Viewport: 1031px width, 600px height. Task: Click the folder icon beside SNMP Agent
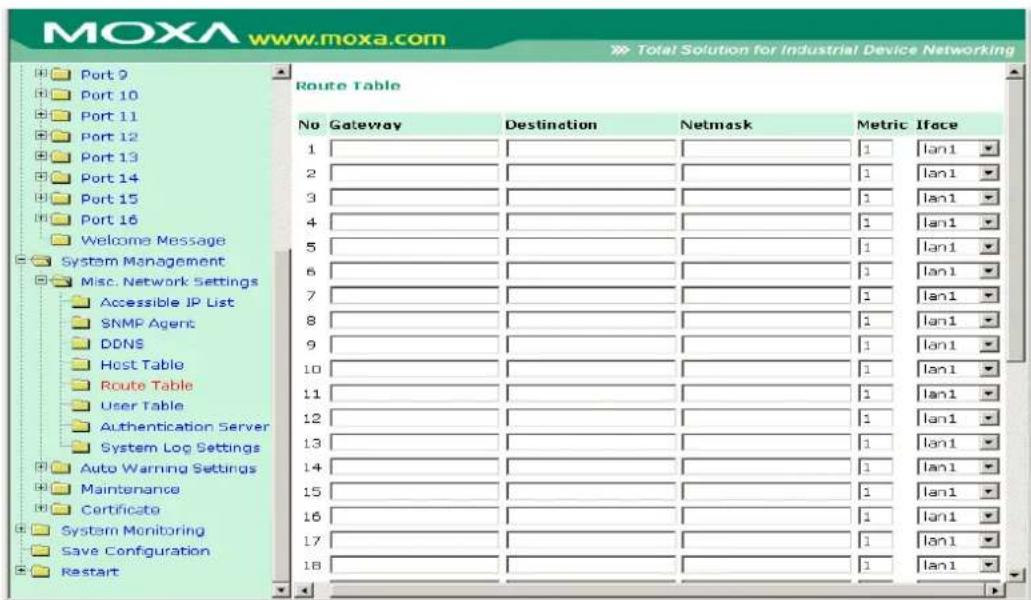[80, 323]
